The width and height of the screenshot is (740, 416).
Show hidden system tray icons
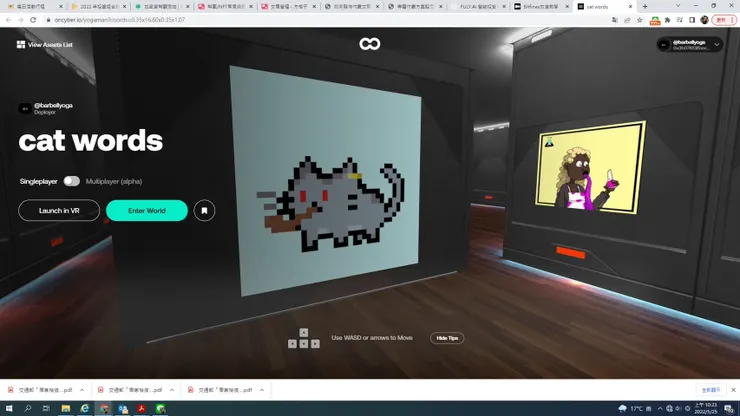tap(660, 408)
